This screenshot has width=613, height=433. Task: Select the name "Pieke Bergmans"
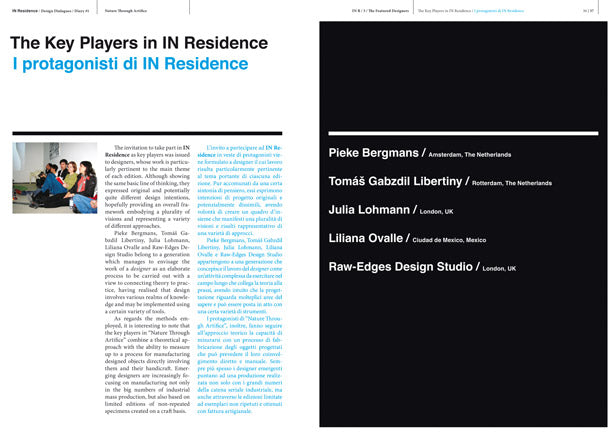[x=373, y=153]
